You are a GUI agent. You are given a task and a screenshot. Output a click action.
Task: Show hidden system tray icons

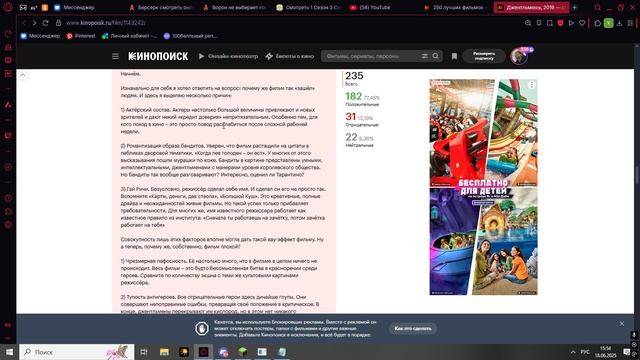point(573,352)
